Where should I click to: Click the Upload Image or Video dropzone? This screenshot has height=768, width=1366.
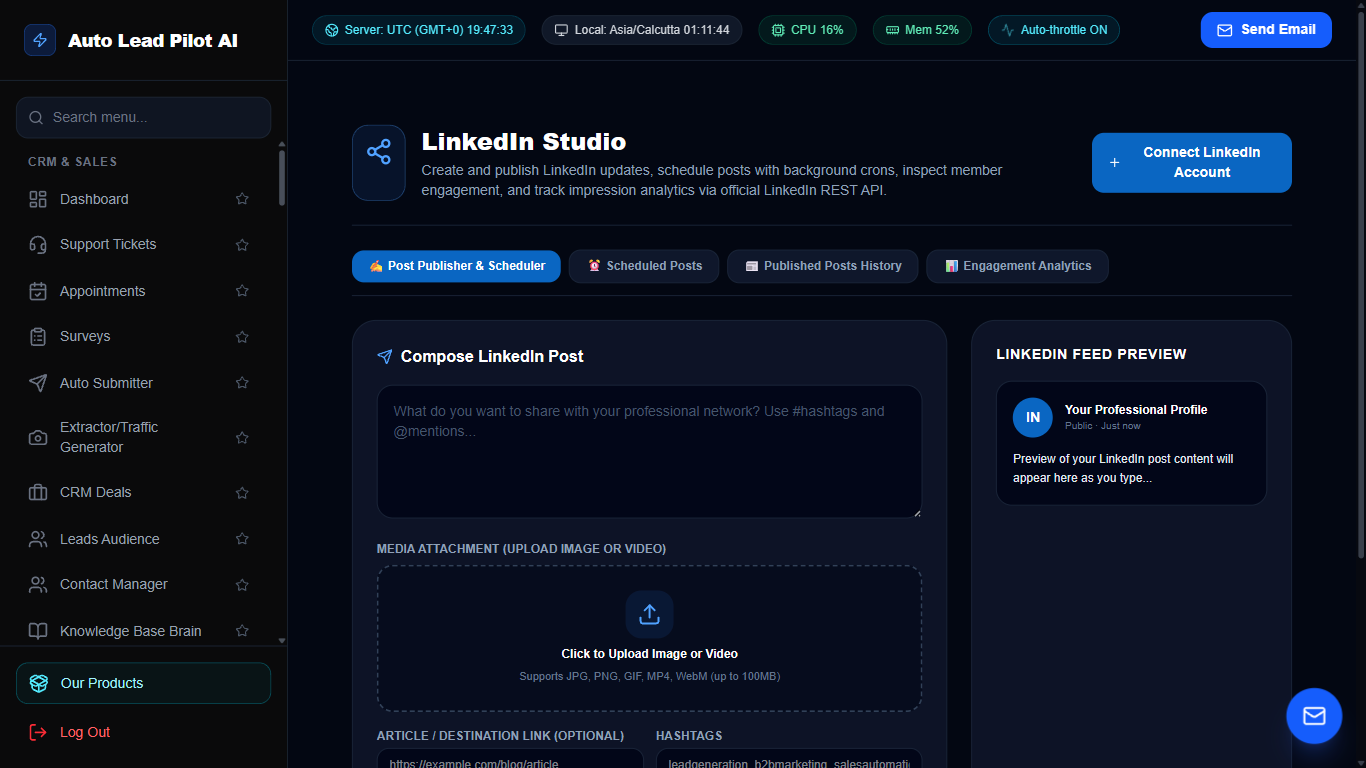point(650,639)
